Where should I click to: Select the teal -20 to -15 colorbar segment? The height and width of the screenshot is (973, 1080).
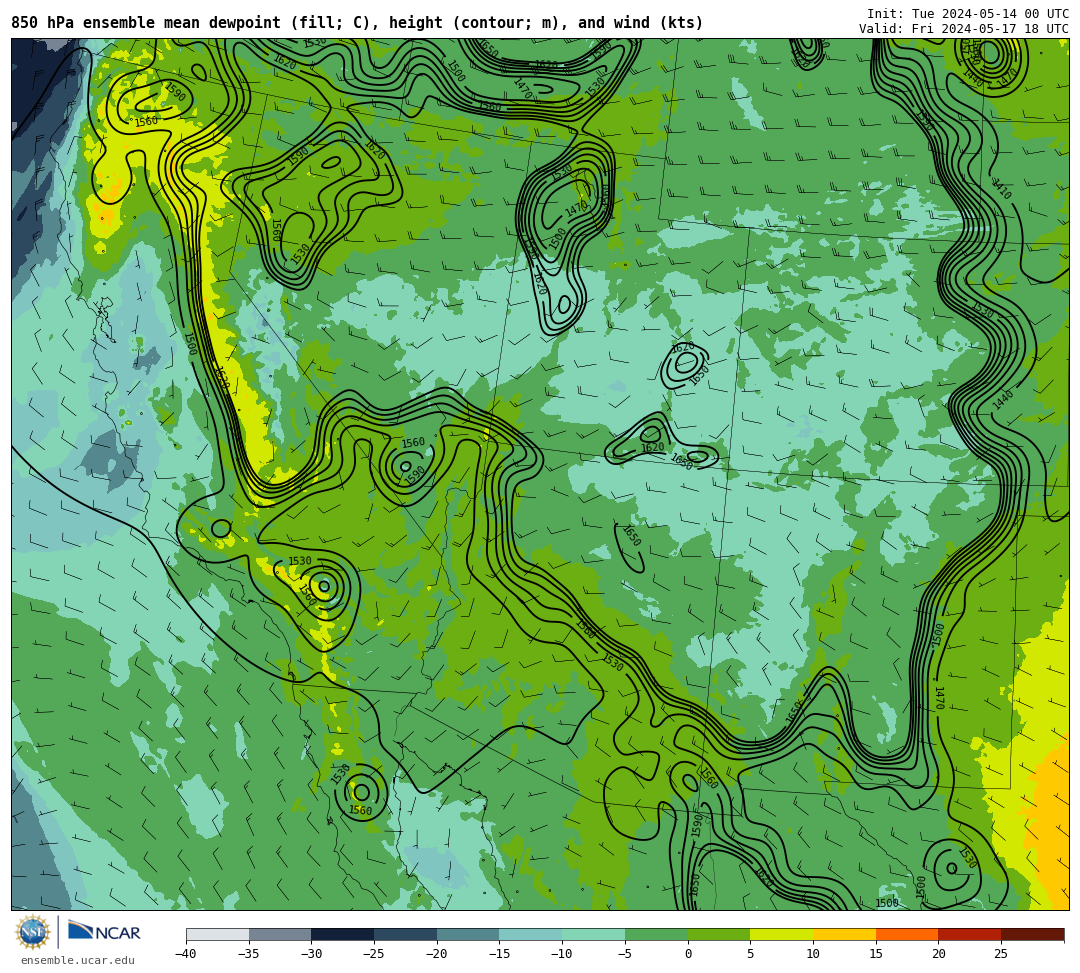click(x=468, y=934)
